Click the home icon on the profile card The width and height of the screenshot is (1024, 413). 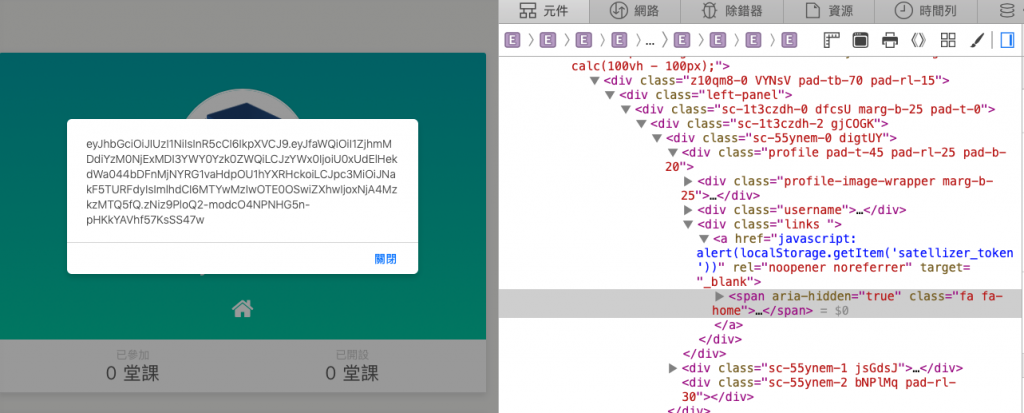pos(242,308)
